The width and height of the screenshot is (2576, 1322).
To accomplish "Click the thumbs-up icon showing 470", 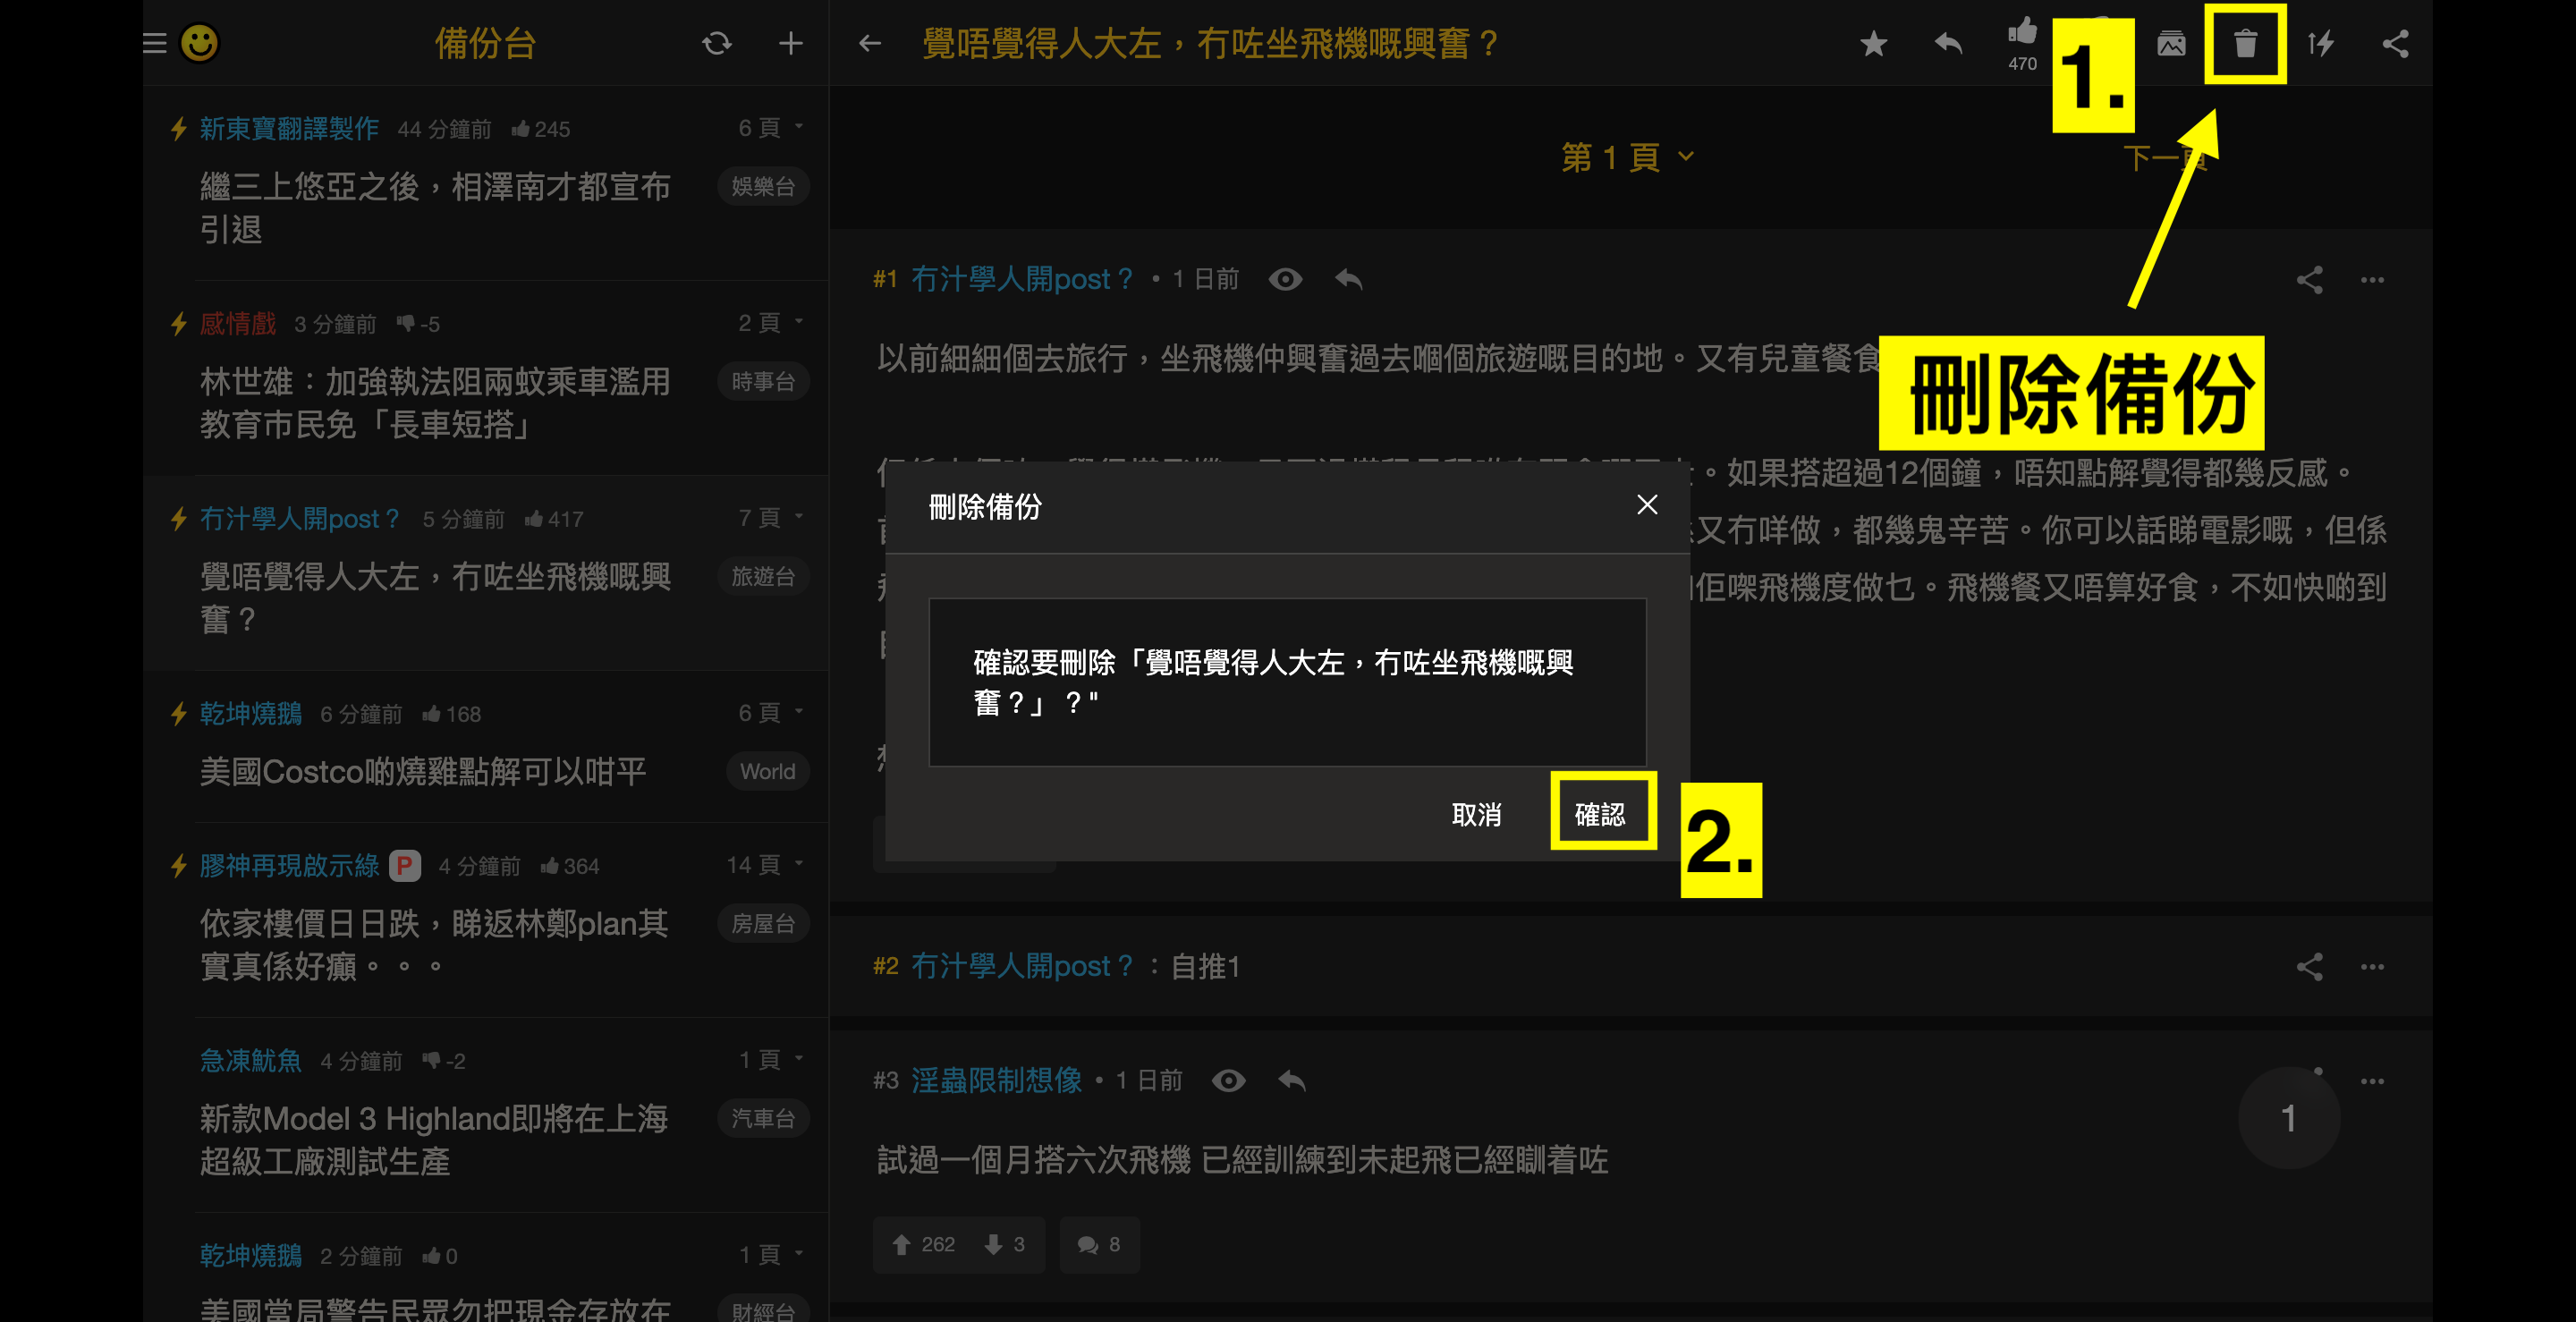I will 2021,34.
